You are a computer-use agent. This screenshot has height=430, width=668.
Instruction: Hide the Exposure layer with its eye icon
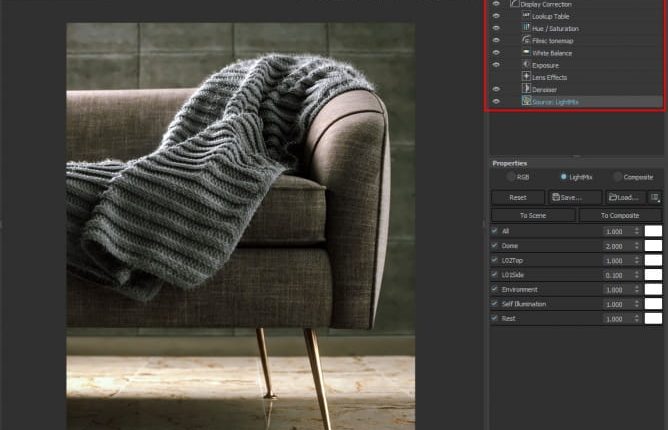(x=496, y=65)
